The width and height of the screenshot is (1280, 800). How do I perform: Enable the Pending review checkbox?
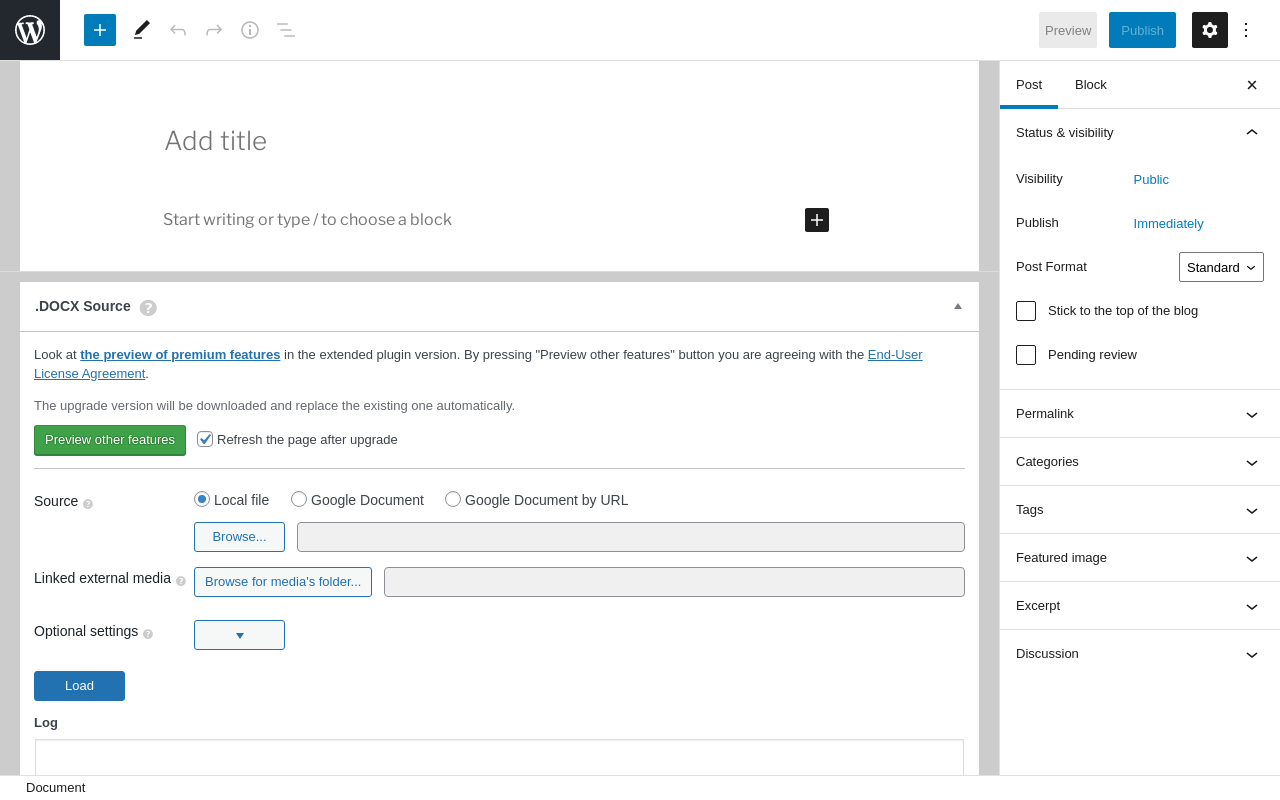coord(1026,355)
